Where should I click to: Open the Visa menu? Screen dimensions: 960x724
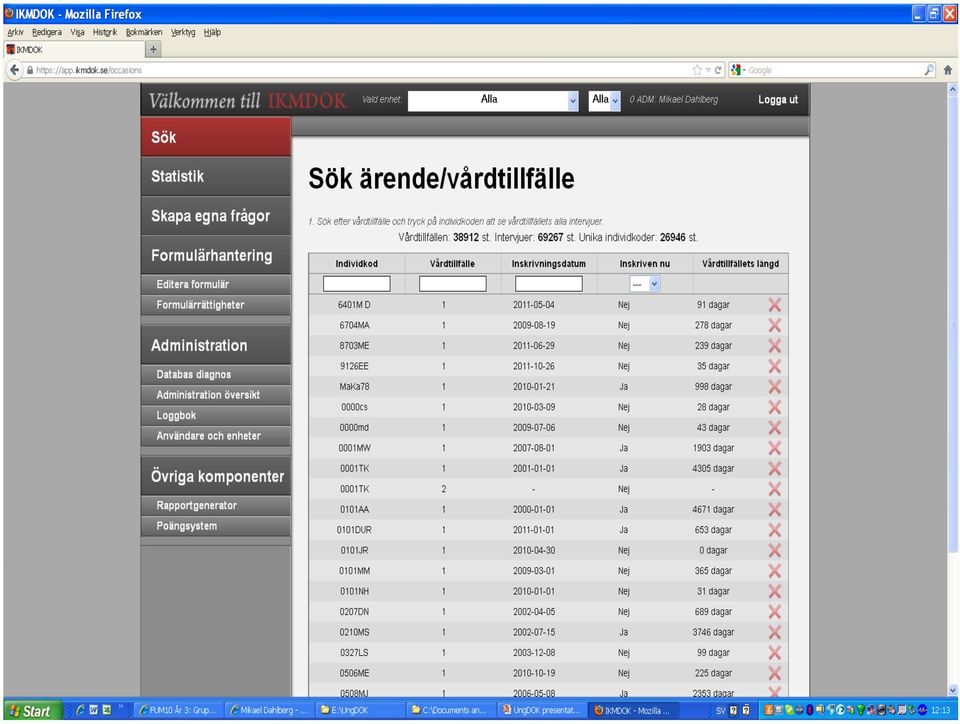point(77,32)
